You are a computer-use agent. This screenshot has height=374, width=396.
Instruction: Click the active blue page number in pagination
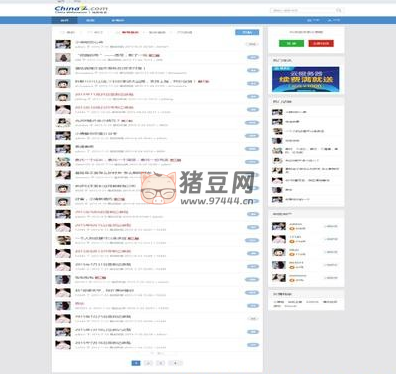click(x=136, y=363)
